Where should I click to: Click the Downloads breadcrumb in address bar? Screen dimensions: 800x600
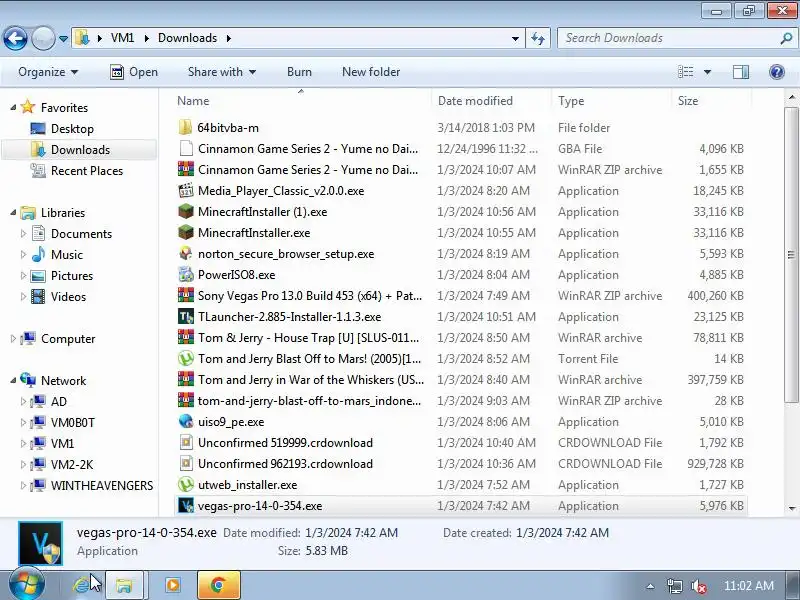tap(187, 38)
